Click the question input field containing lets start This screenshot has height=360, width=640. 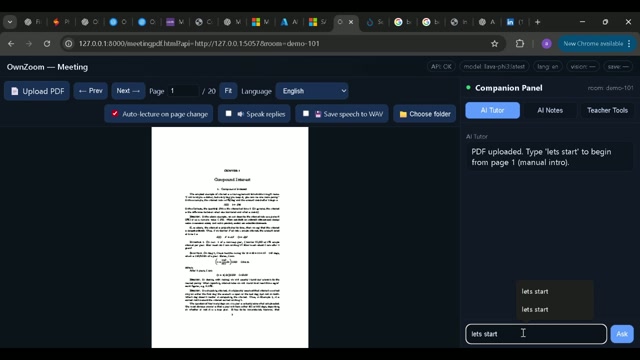(x=536, y=334)
